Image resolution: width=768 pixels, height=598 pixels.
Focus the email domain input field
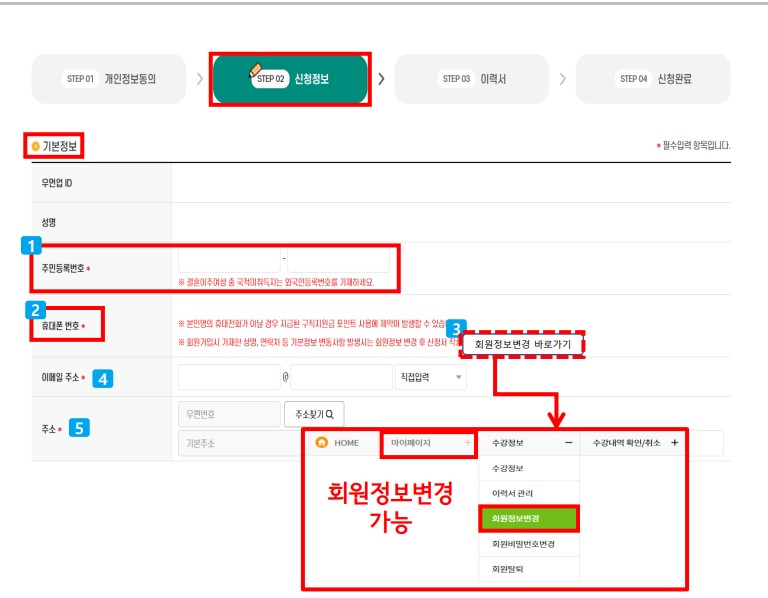click(341, 377)
